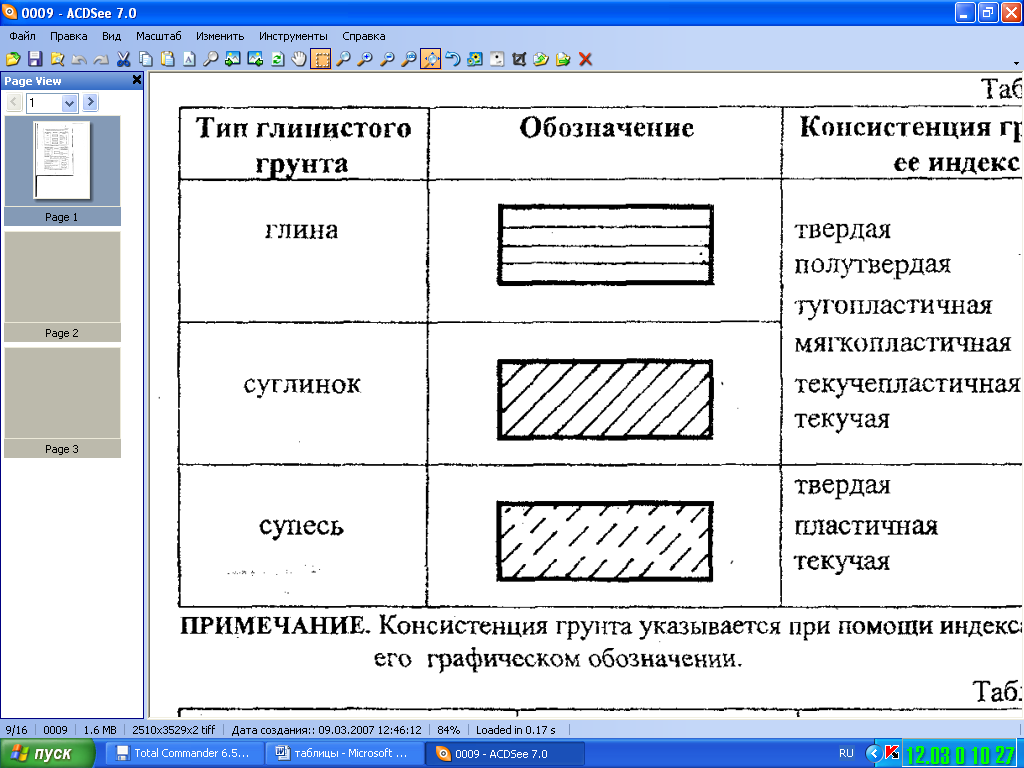Image resolution: width=1024 pixels, height=768 pixels.
Task: Click the green taskbar clock display
Action: point(960,755)
